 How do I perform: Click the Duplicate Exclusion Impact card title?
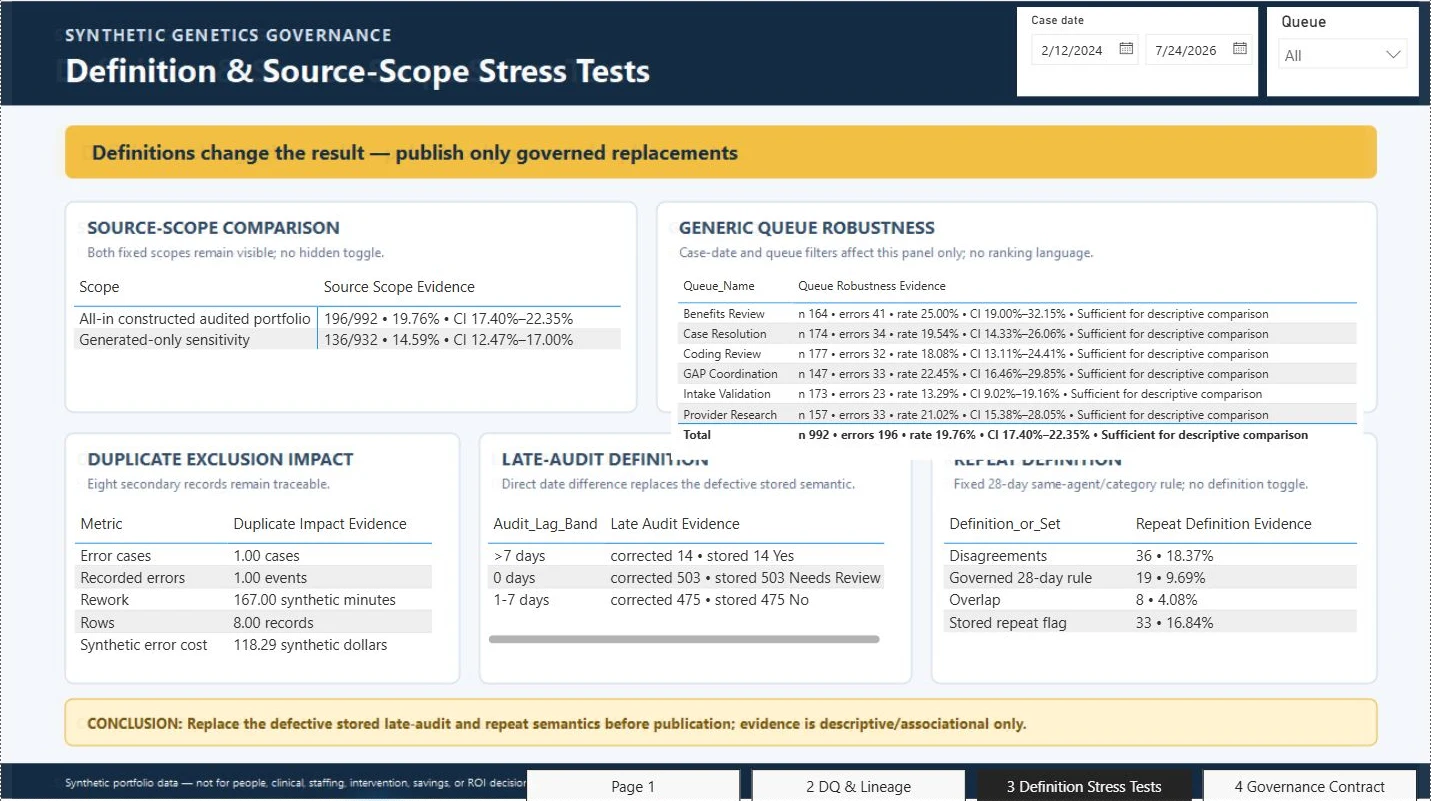click(x=220, y=460)
